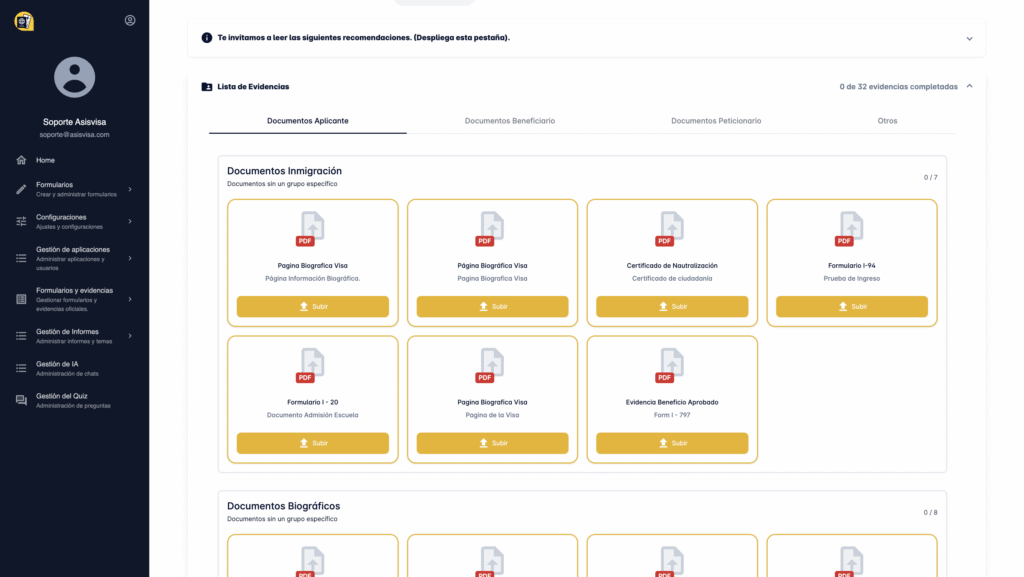This screenshot has height=577, width=1024.
Task: Open the Home sidebar icon
Action: [x=21, y=160]
